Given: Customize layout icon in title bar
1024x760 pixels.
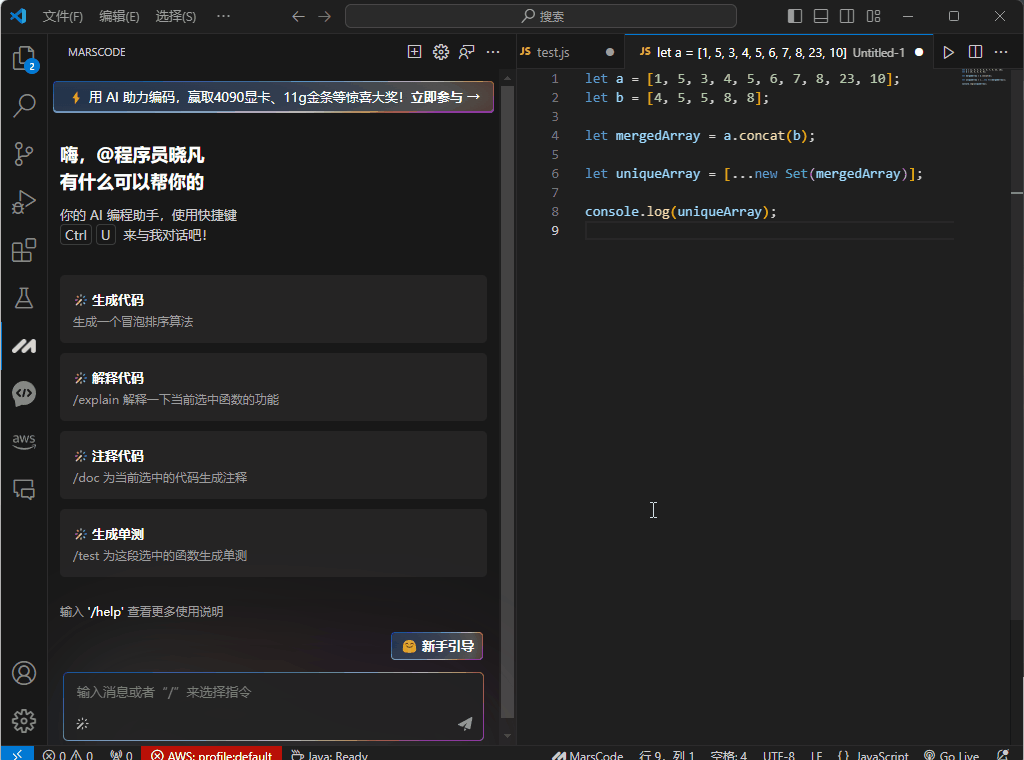Looking at the screenshot, I should coord(874,16).
